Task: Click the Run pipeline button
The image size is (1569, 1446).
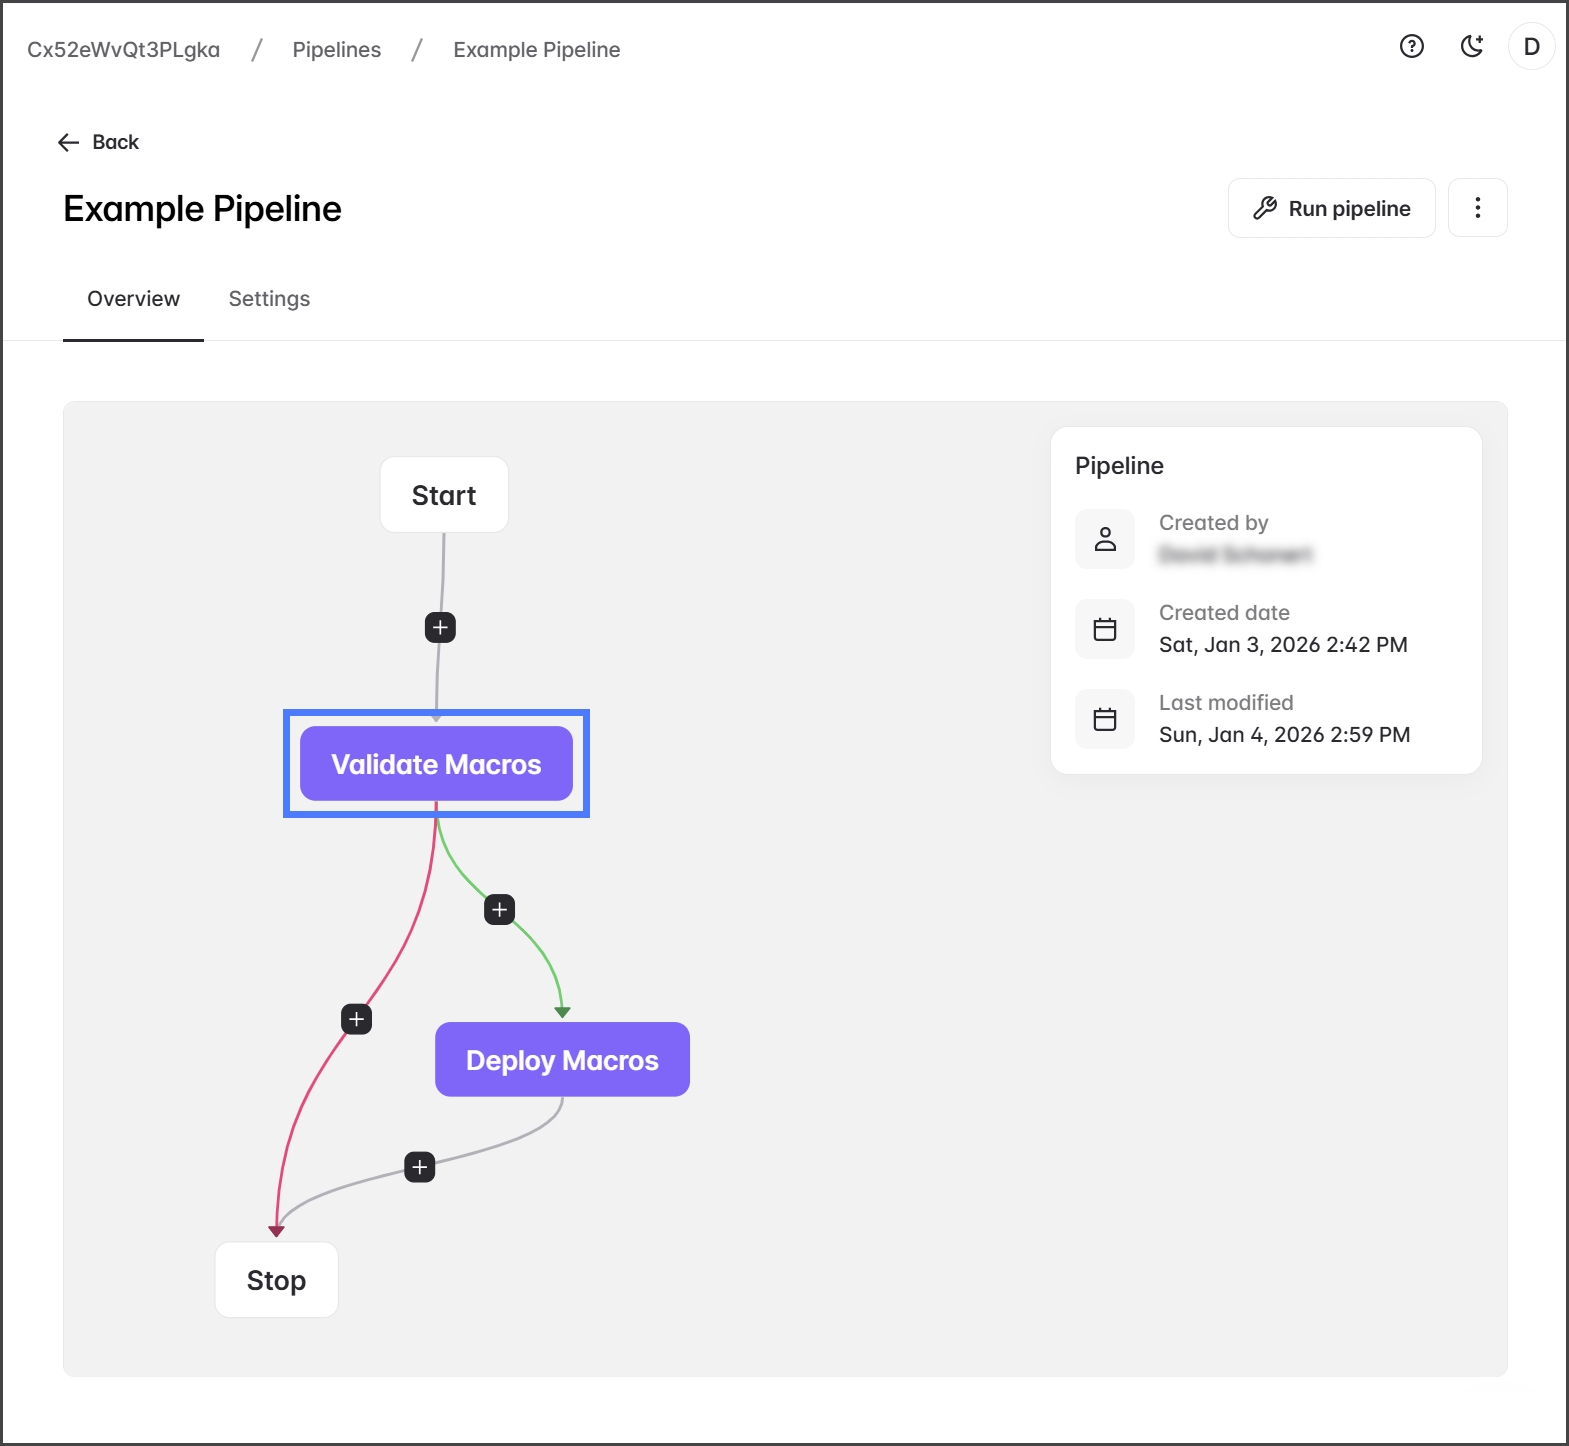Action: pos(1331,208)
